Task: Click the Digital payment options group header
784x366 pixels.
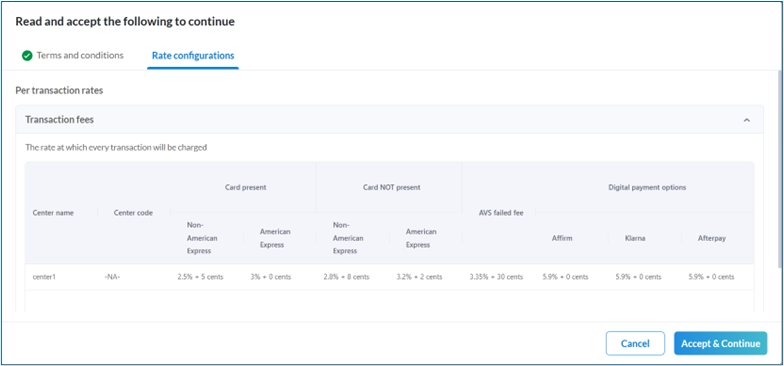Action: [647, 188]
